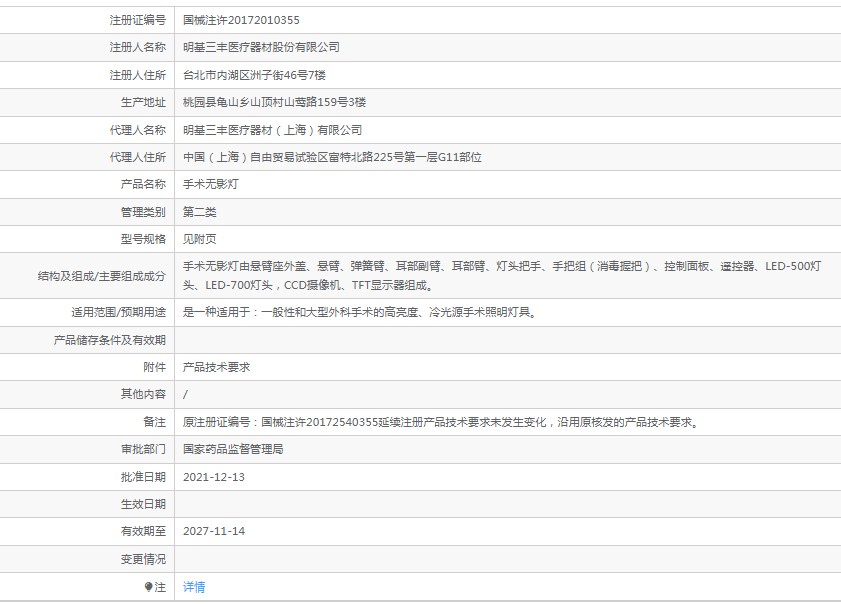
Task: Click the 产品名称 label
Action: (x=143, y=184)
